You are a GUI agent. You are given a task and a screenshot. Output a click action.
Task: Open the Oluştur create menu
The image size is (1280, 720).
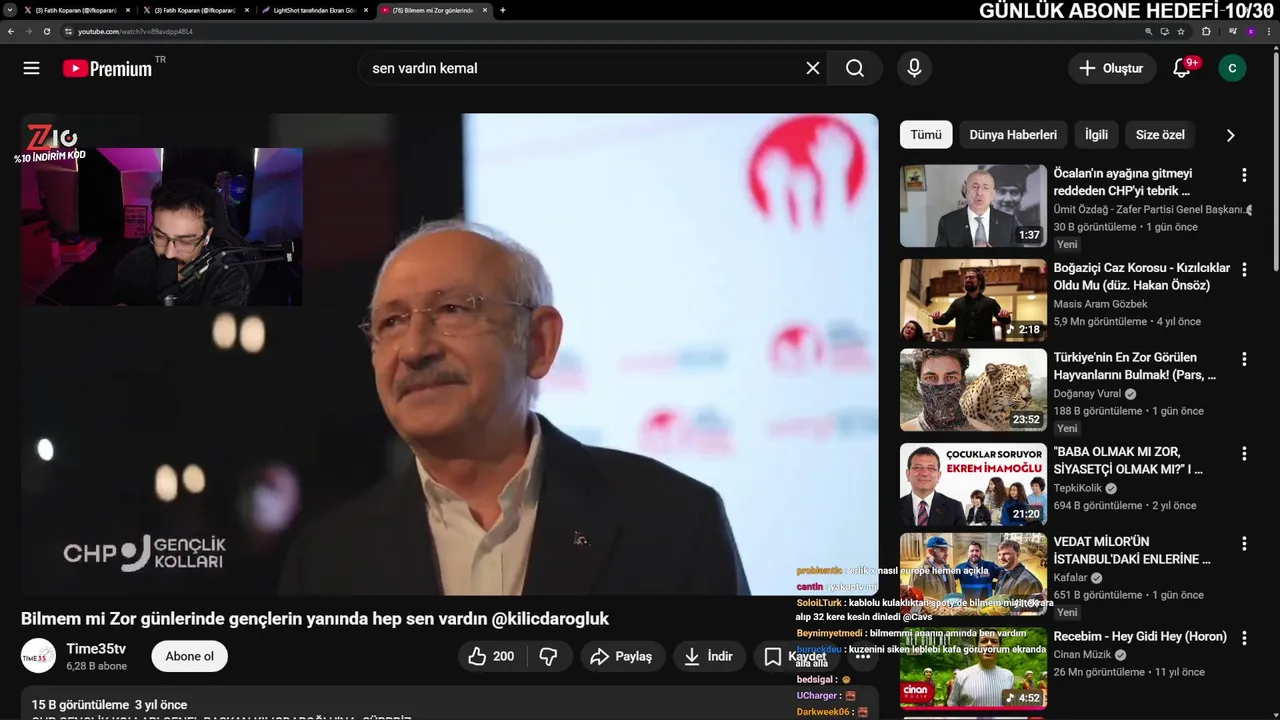tap(1111, 68)
